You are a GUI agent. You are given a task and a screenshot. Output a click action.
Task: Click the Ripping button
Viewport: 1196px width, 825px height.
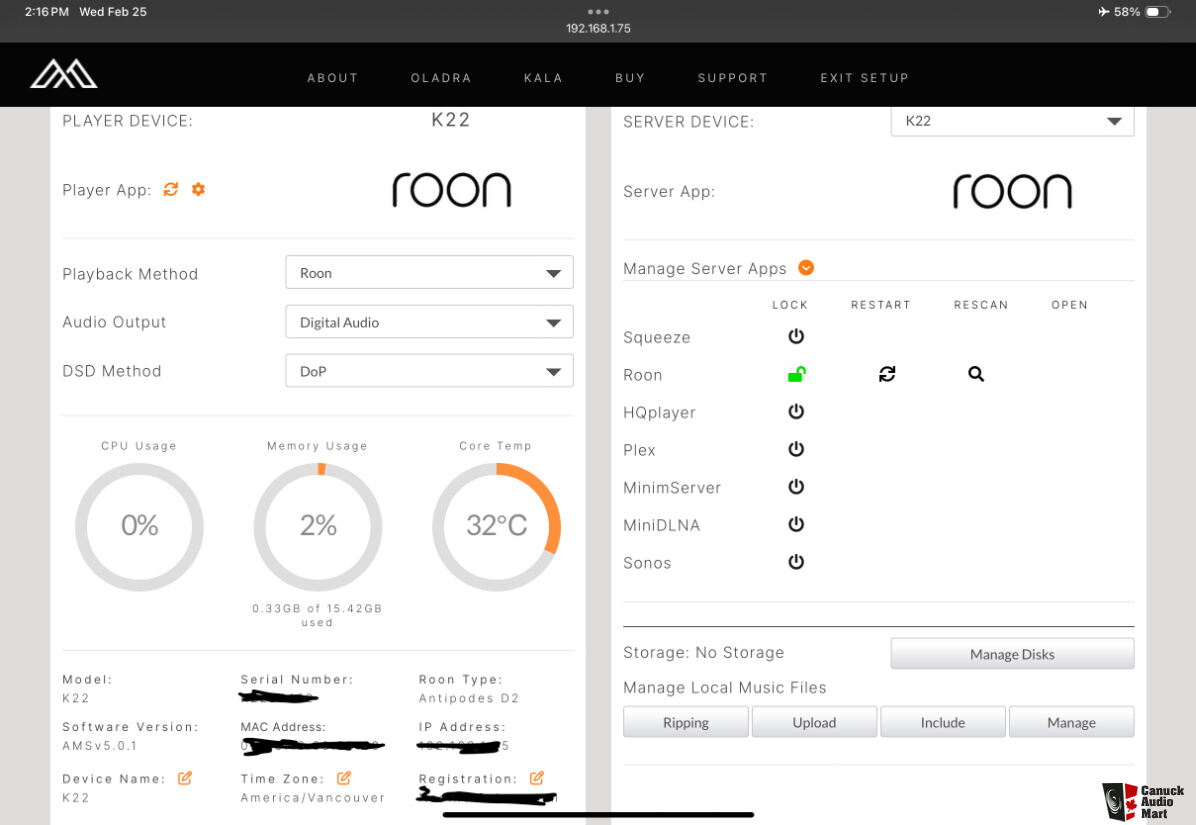point(686,722)
